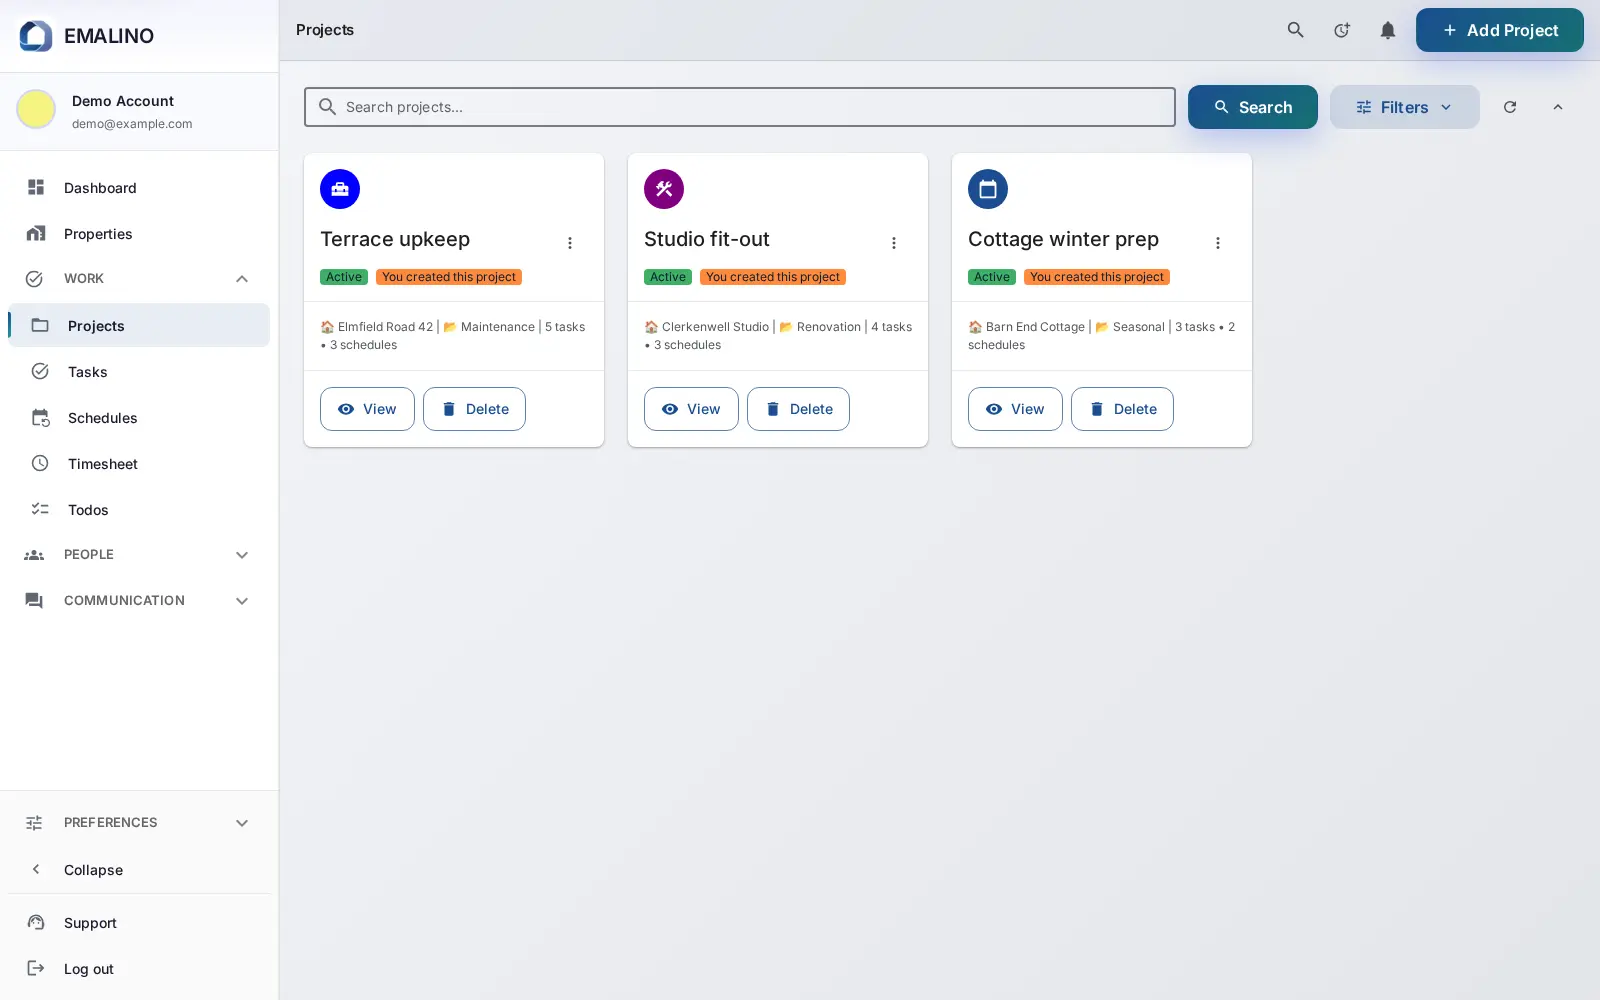Delete the Cottage winter prep project
Viewport: 1600px width, 1000px height.
1122,409
